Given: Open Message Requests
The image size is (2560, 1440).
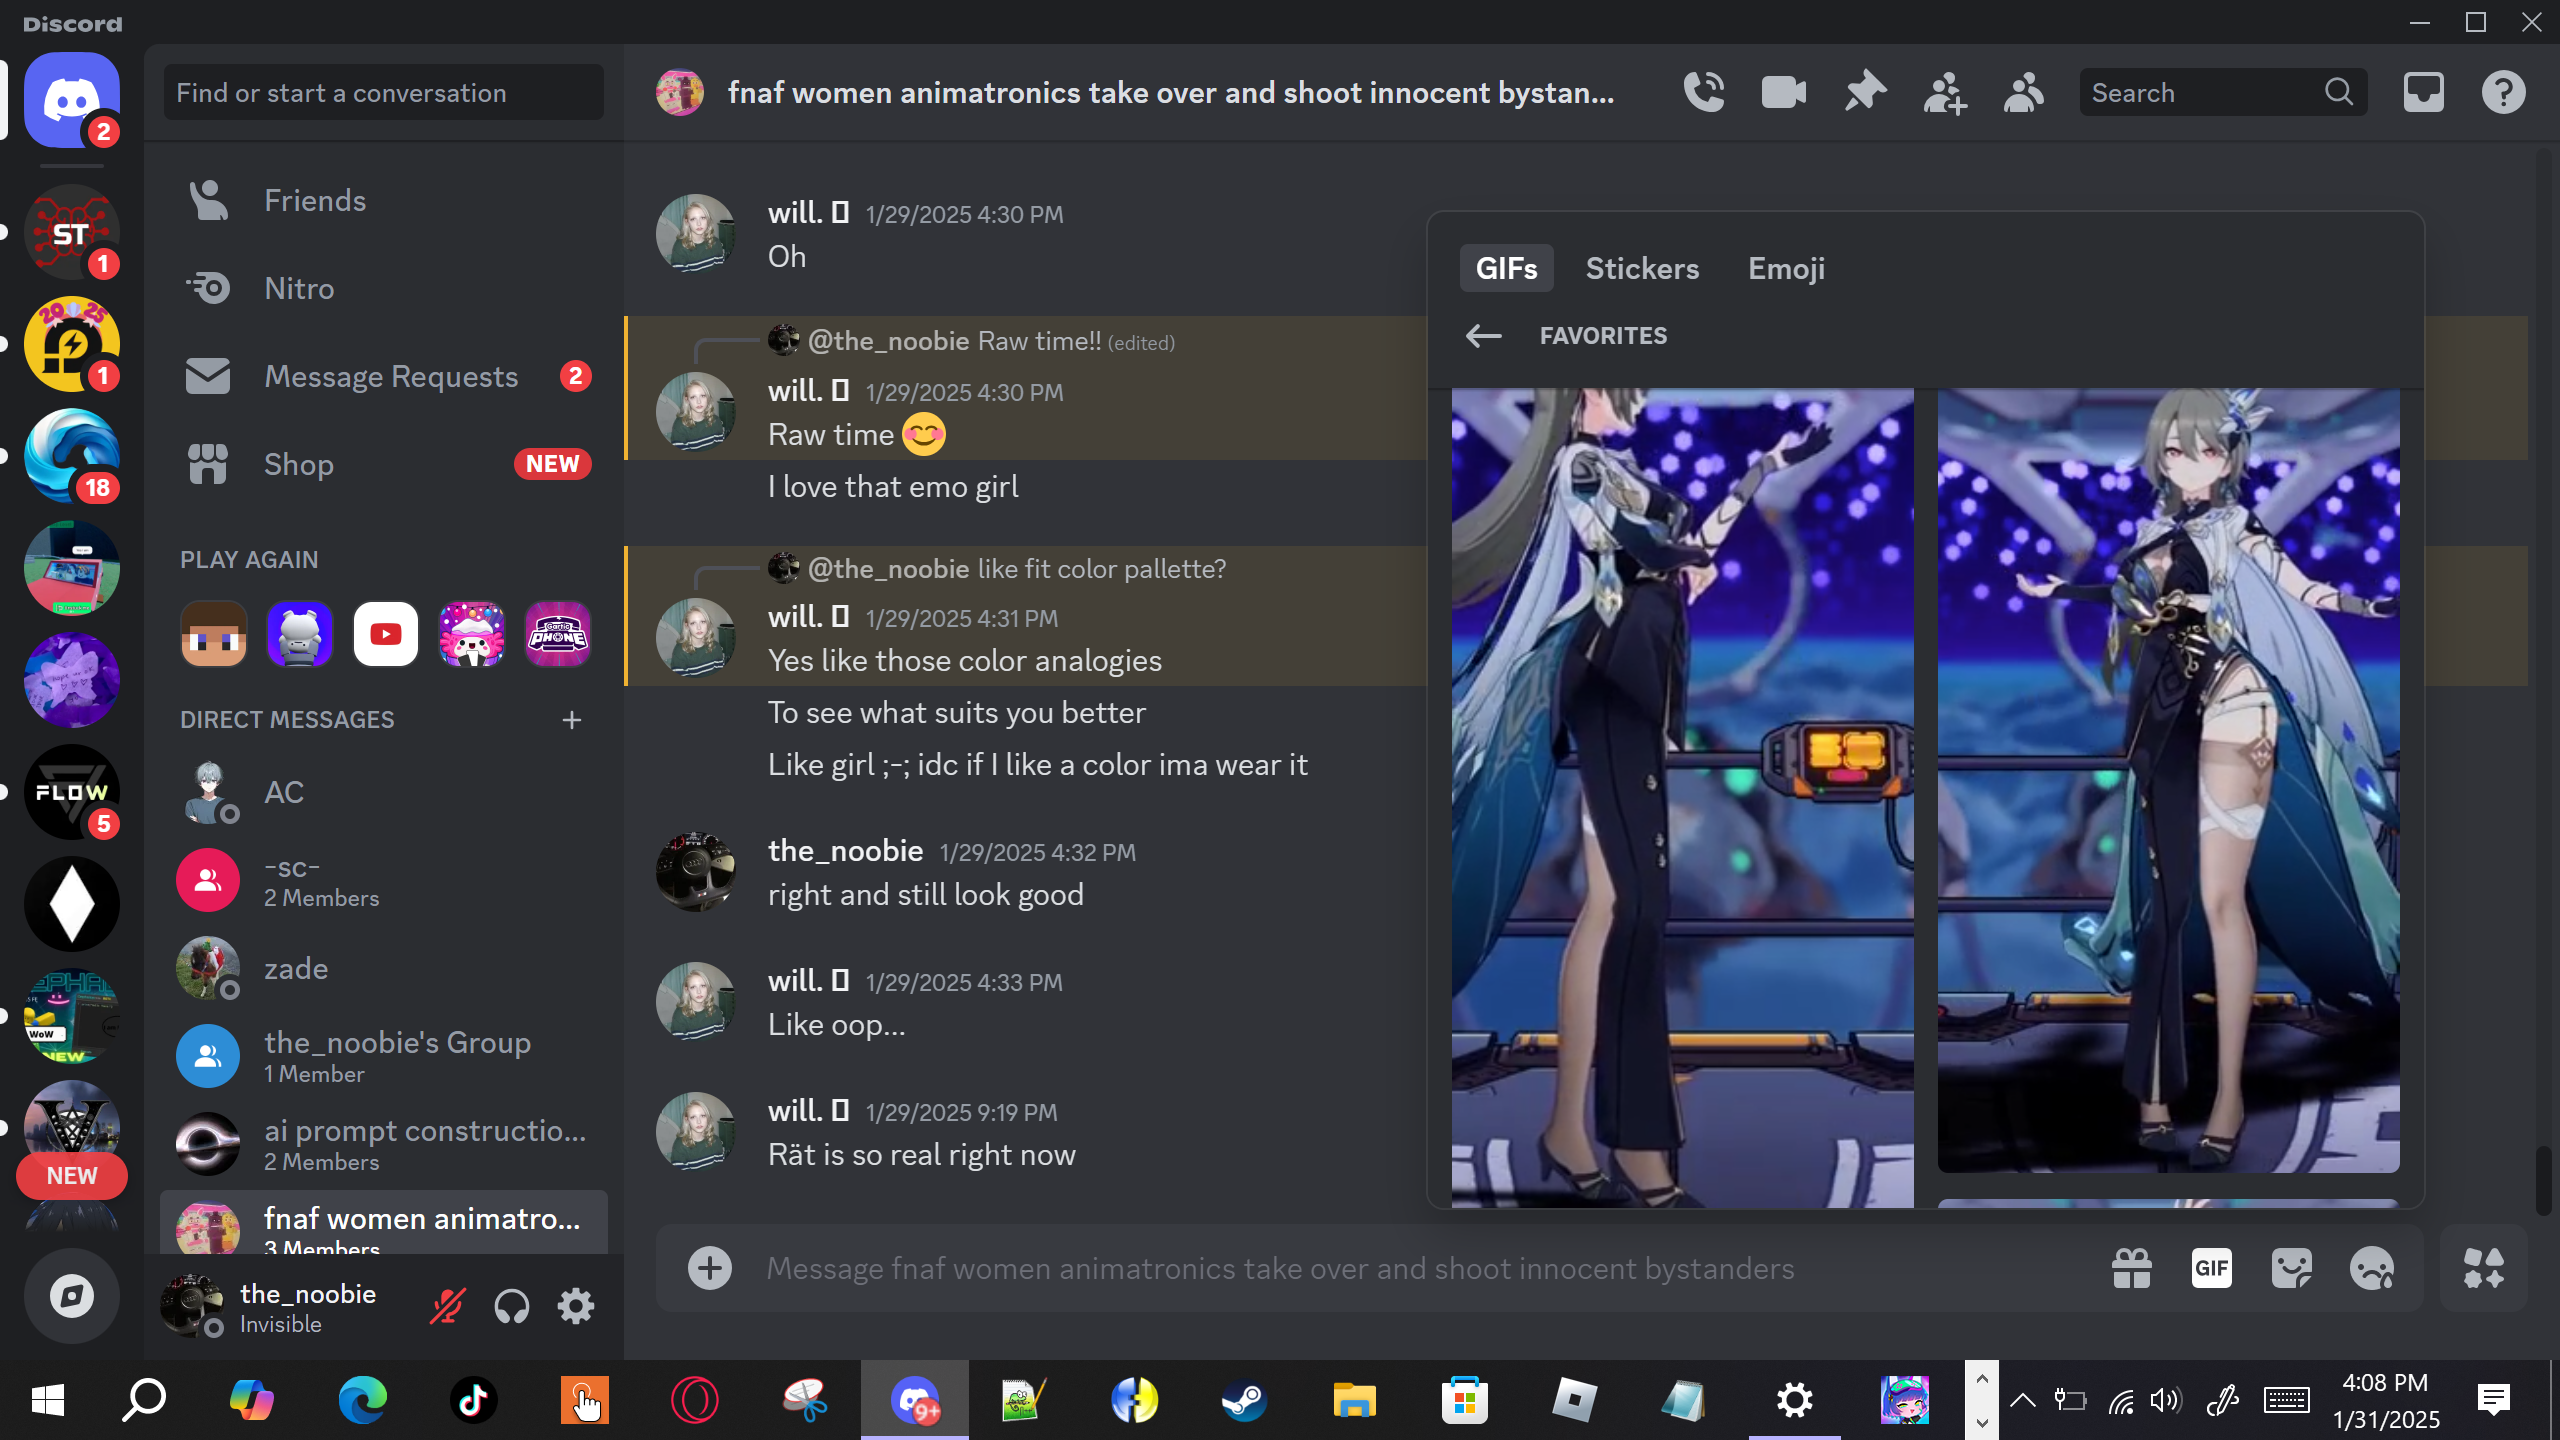Looking at the screenshot, I should (x=390, y=376).
